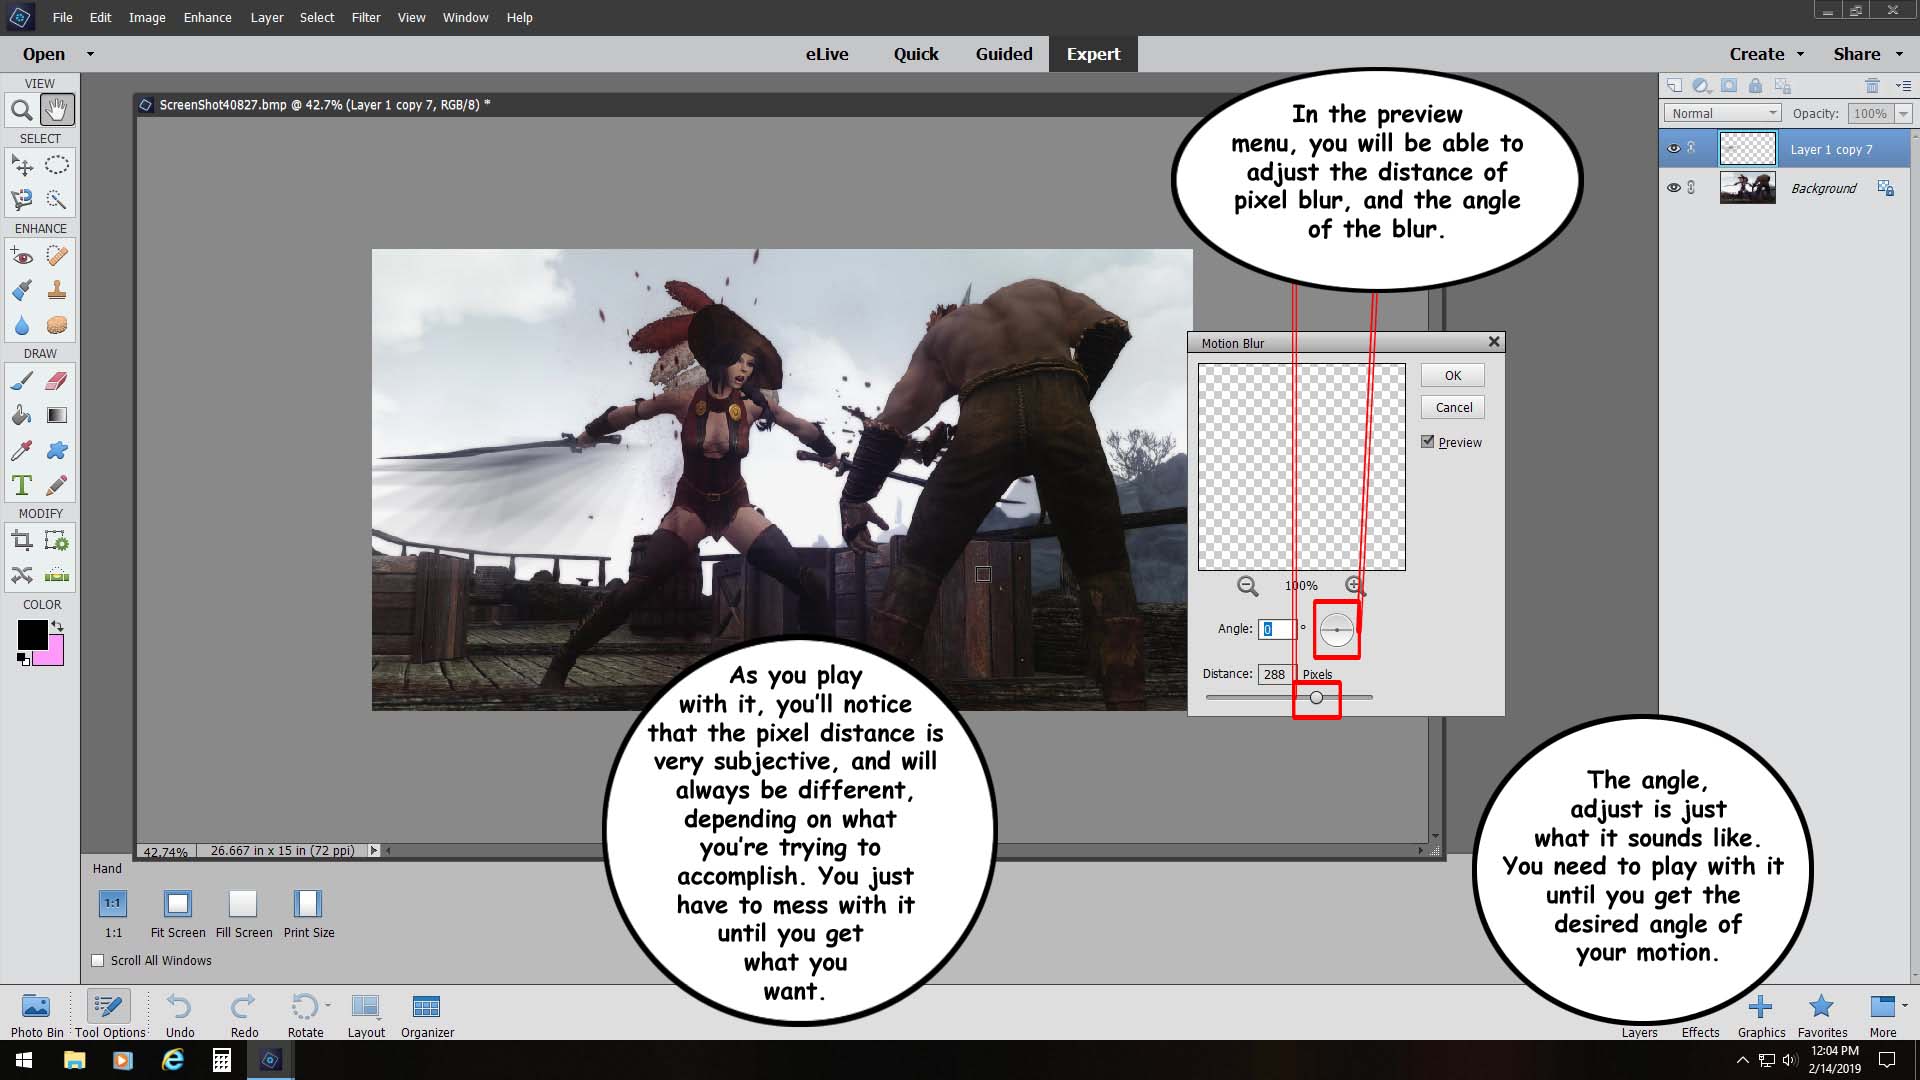The image size is (1920, 1080).
Task: Hide the Background layer eye
Action: tap(1673, 187)
